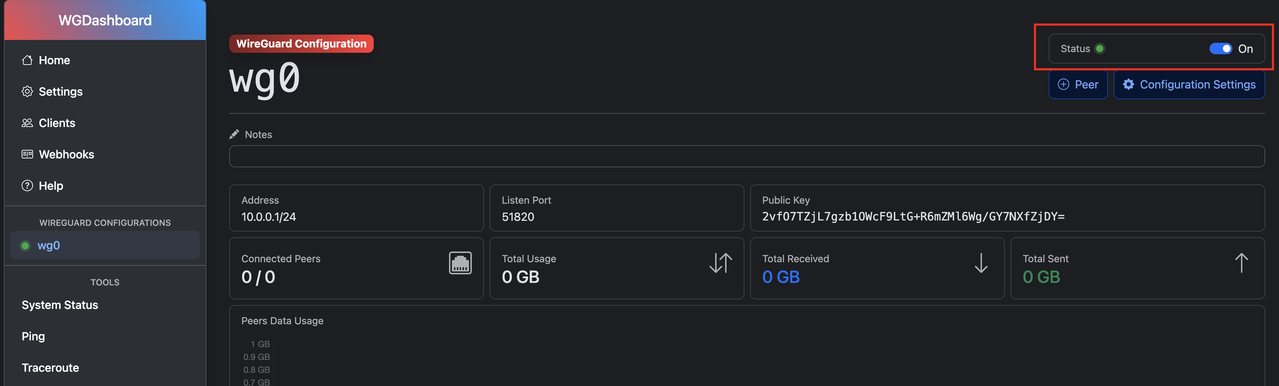1279x386 pixels.
Task: Click the TOOLS section label
Action: 105,283
